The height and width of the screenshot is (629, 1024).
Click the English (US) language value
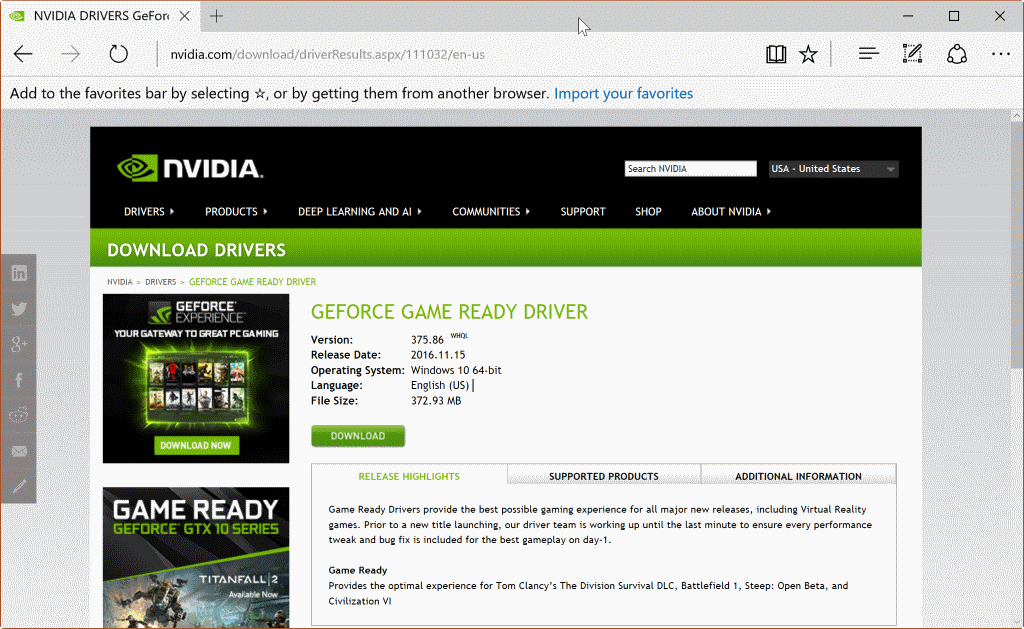(x=440, y=385)
